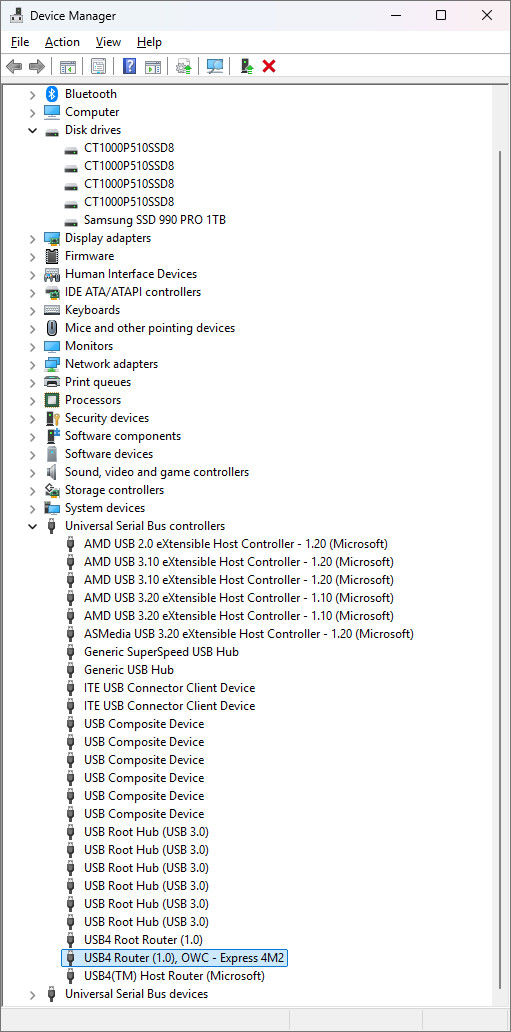Click the Back arrow toolbar icon
This screenshot has width=511, height=1032.
[14, 66]
